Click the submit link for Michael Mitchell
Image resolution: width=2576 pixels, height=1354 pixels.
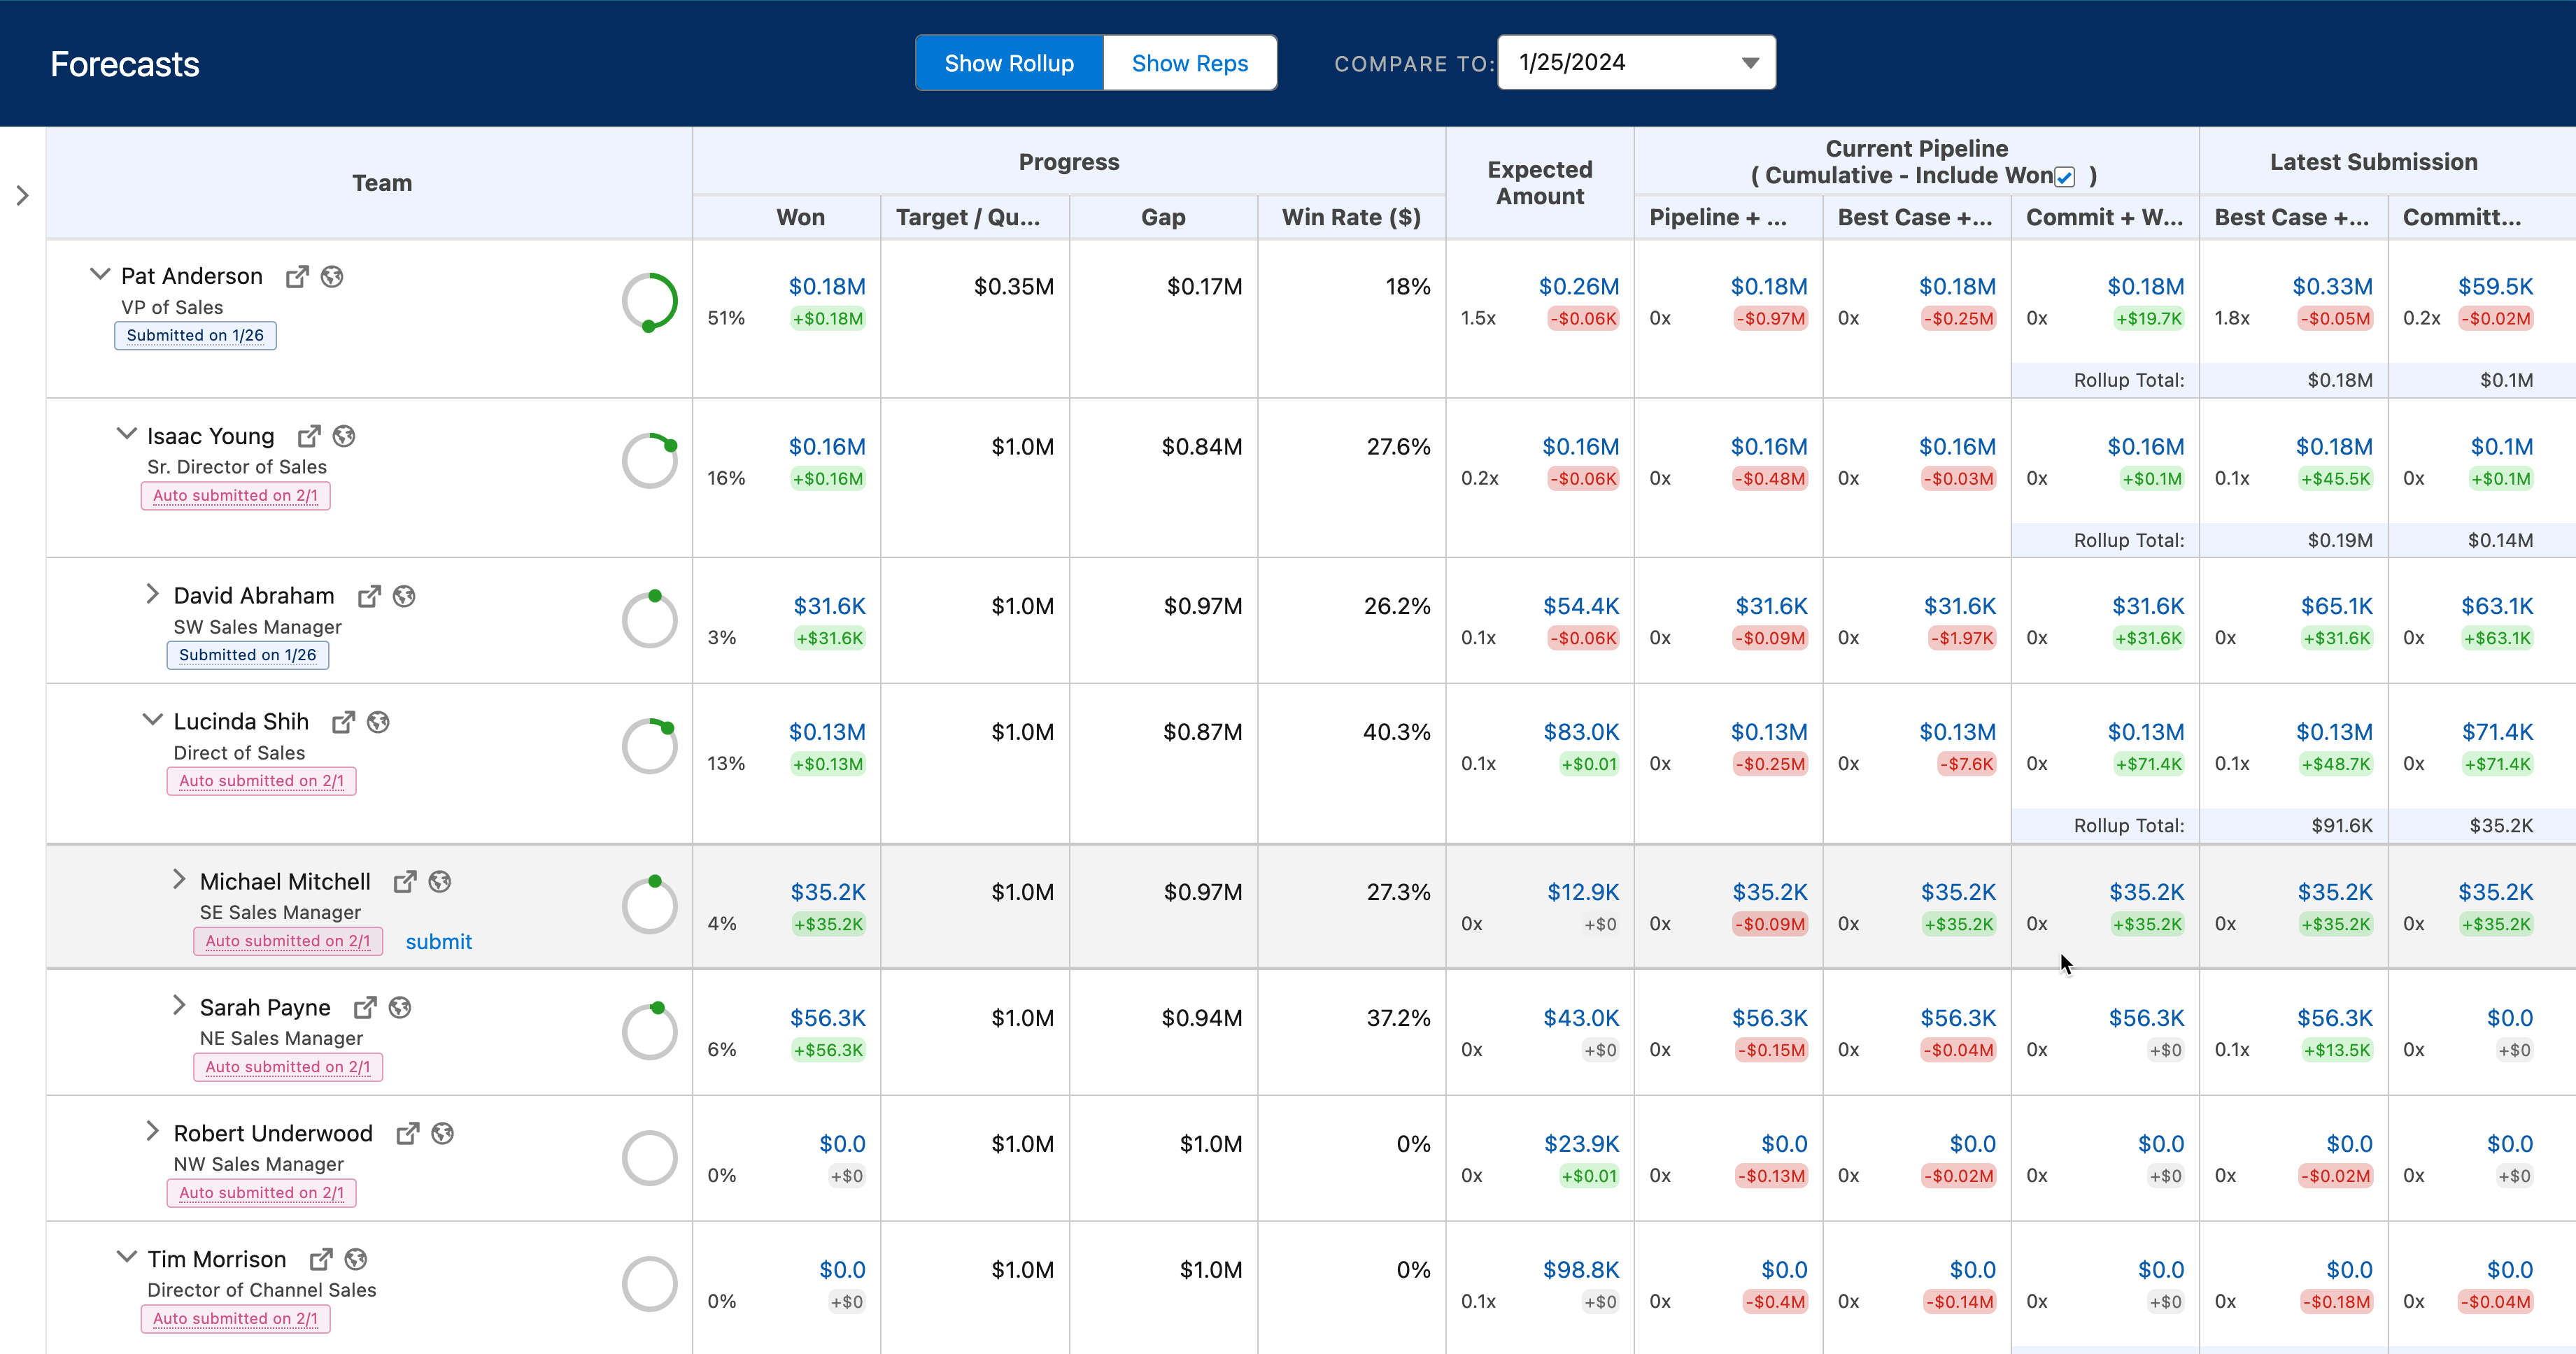pos(438,942)
